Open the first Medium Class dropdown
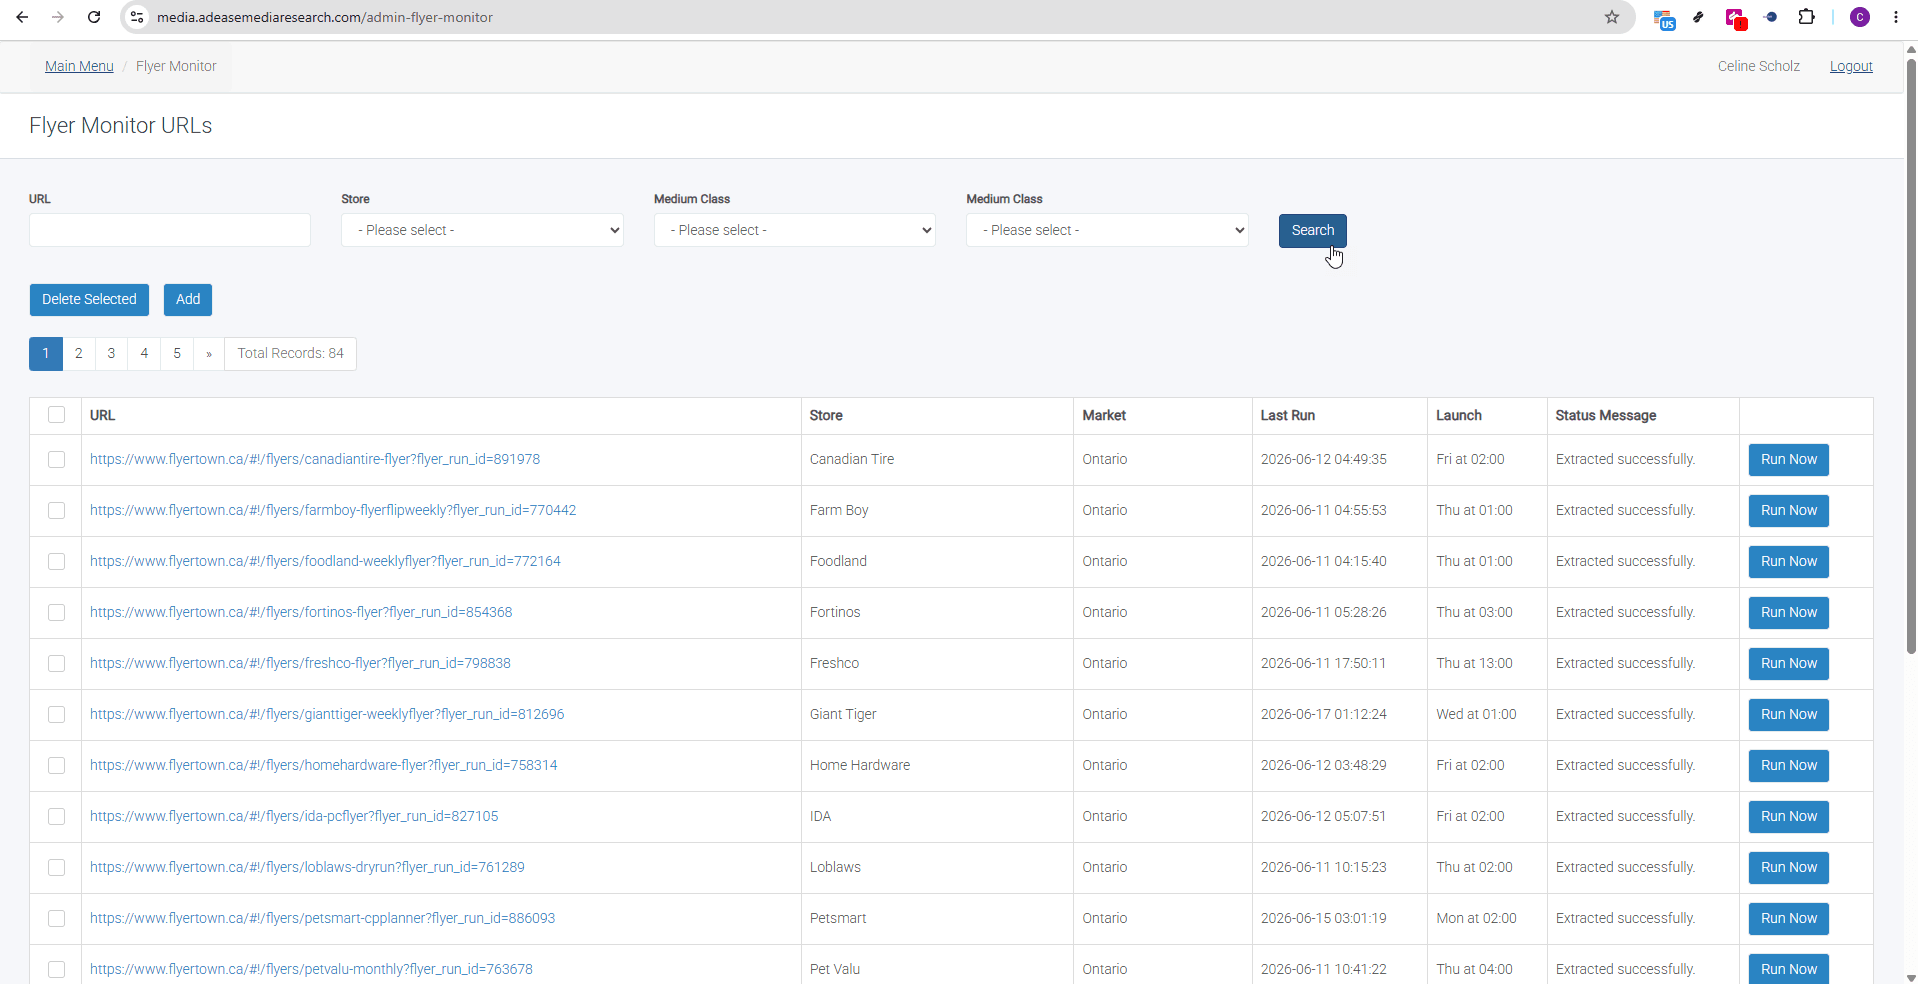This screenshot has height=984, width=1918. tap(795, 230)
